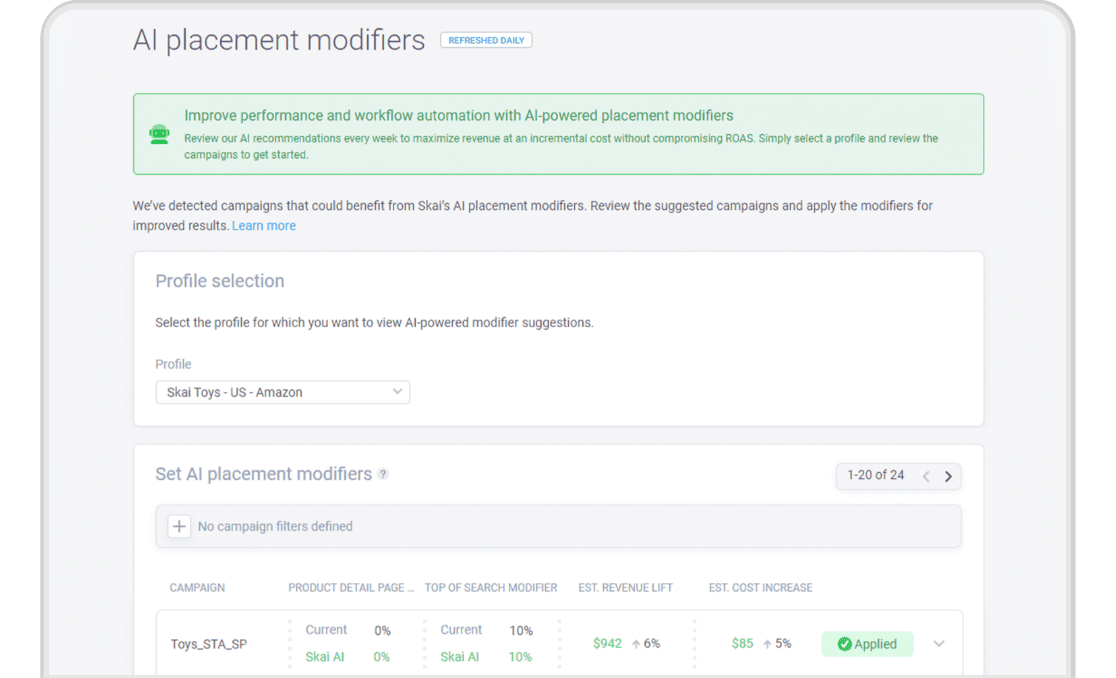Click the up arrow next to 5% cost increase

[x=767, y=644]
